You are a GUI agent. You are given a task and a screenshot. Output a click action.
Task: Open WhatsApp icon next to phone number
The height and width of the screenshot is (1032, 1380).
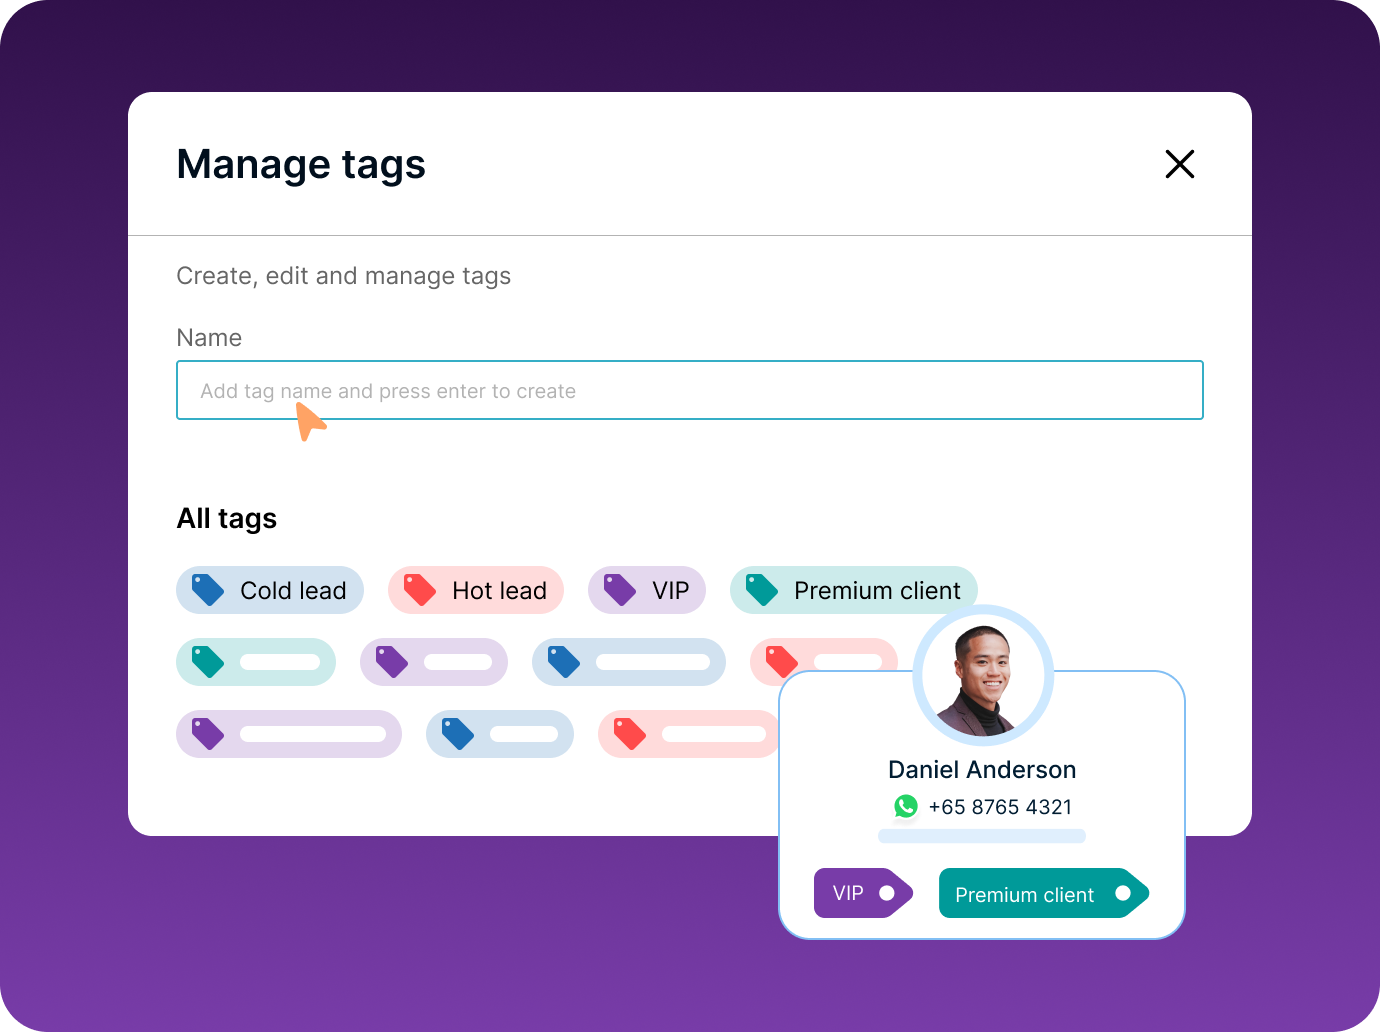tap(906, 806)
